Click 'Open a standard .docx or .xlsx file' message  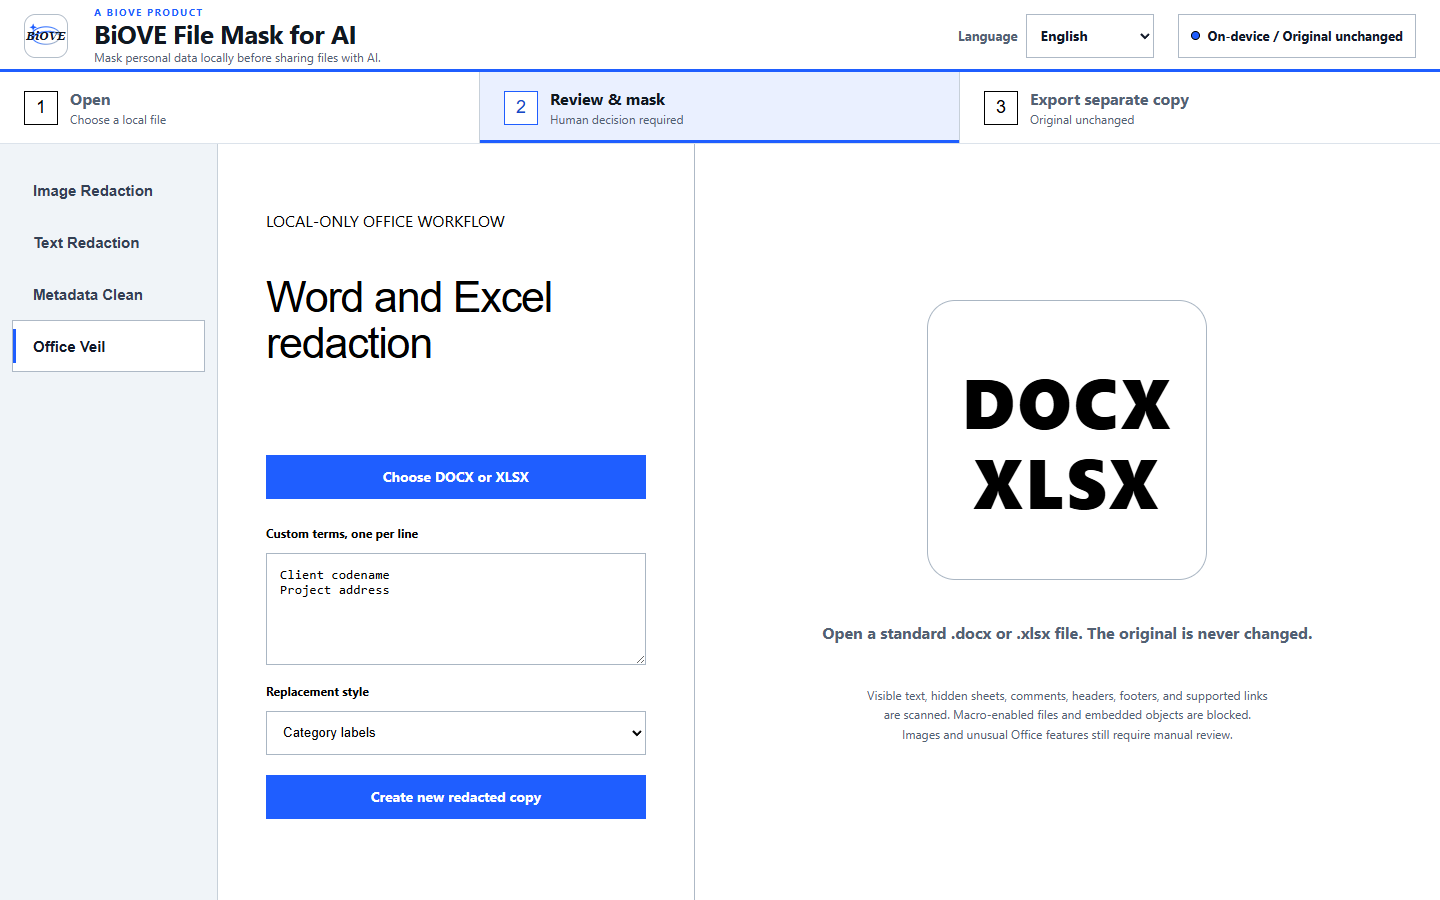click(1067, 634)
